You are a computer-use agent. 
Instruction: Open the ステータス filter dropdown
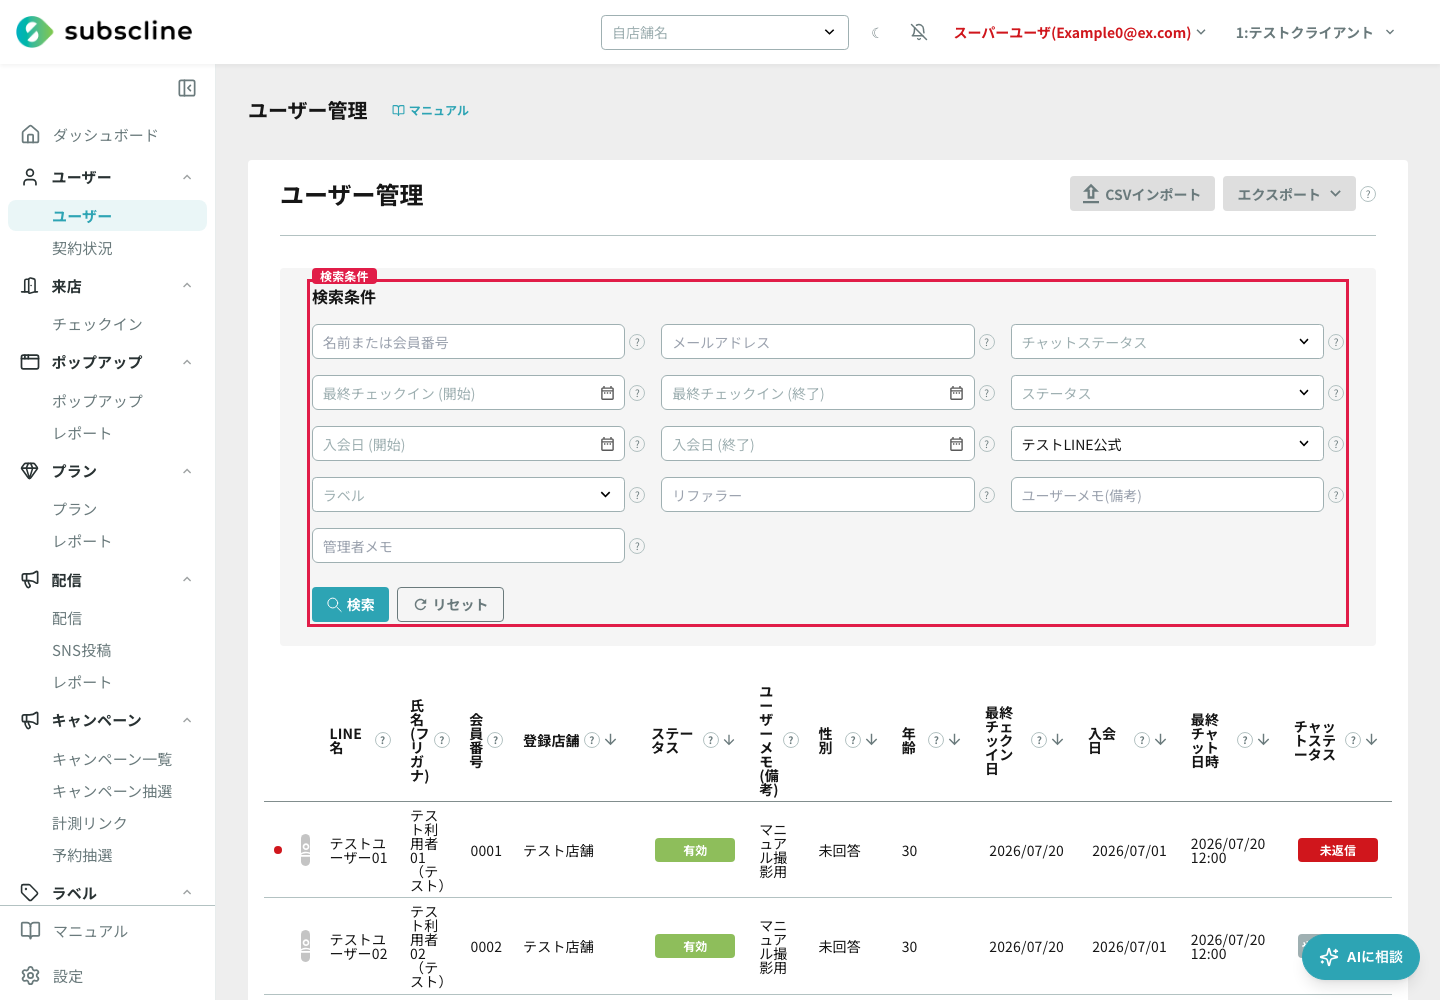pyautogui.click(x=1167, y=393)
